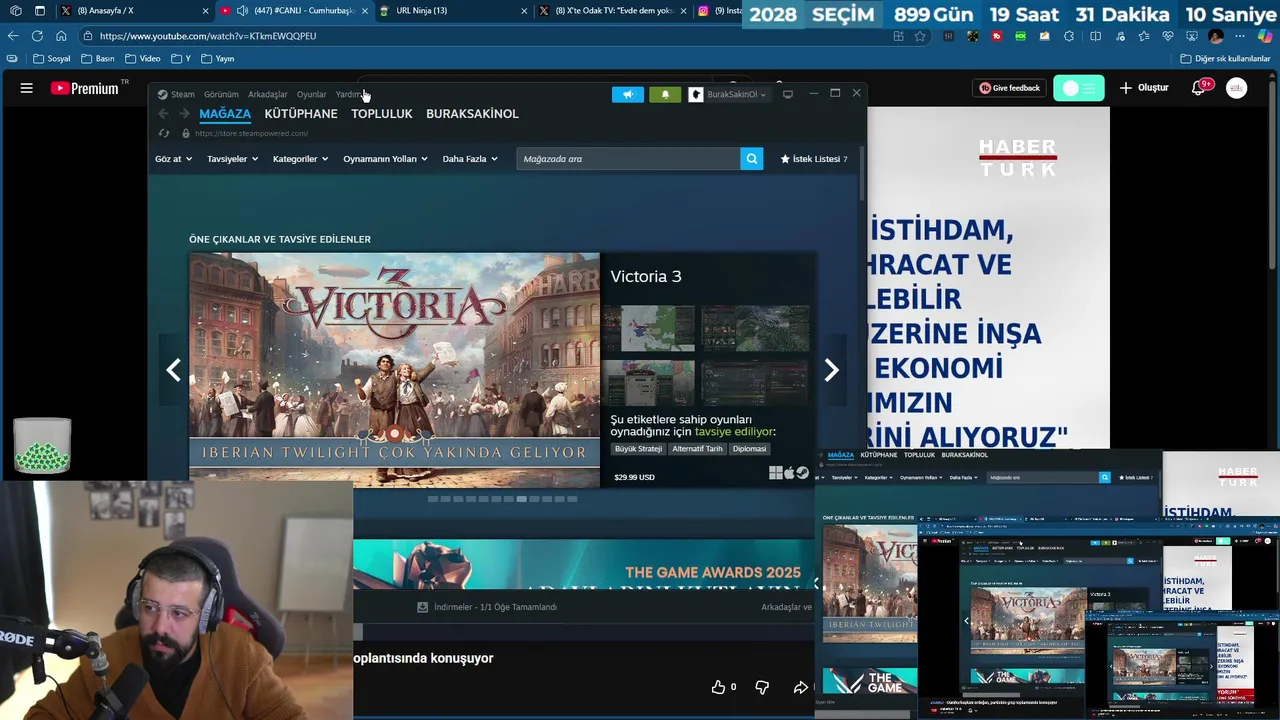Image resolution: width=1280 pixels, height=720 pixels.
Task: Open the YouTube account avatar menu
Action: tap(1237, 88)
